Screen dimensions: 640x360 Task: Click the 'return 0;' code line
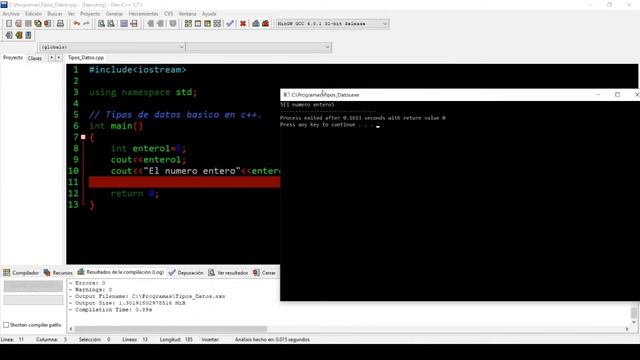tap(135, 193)
